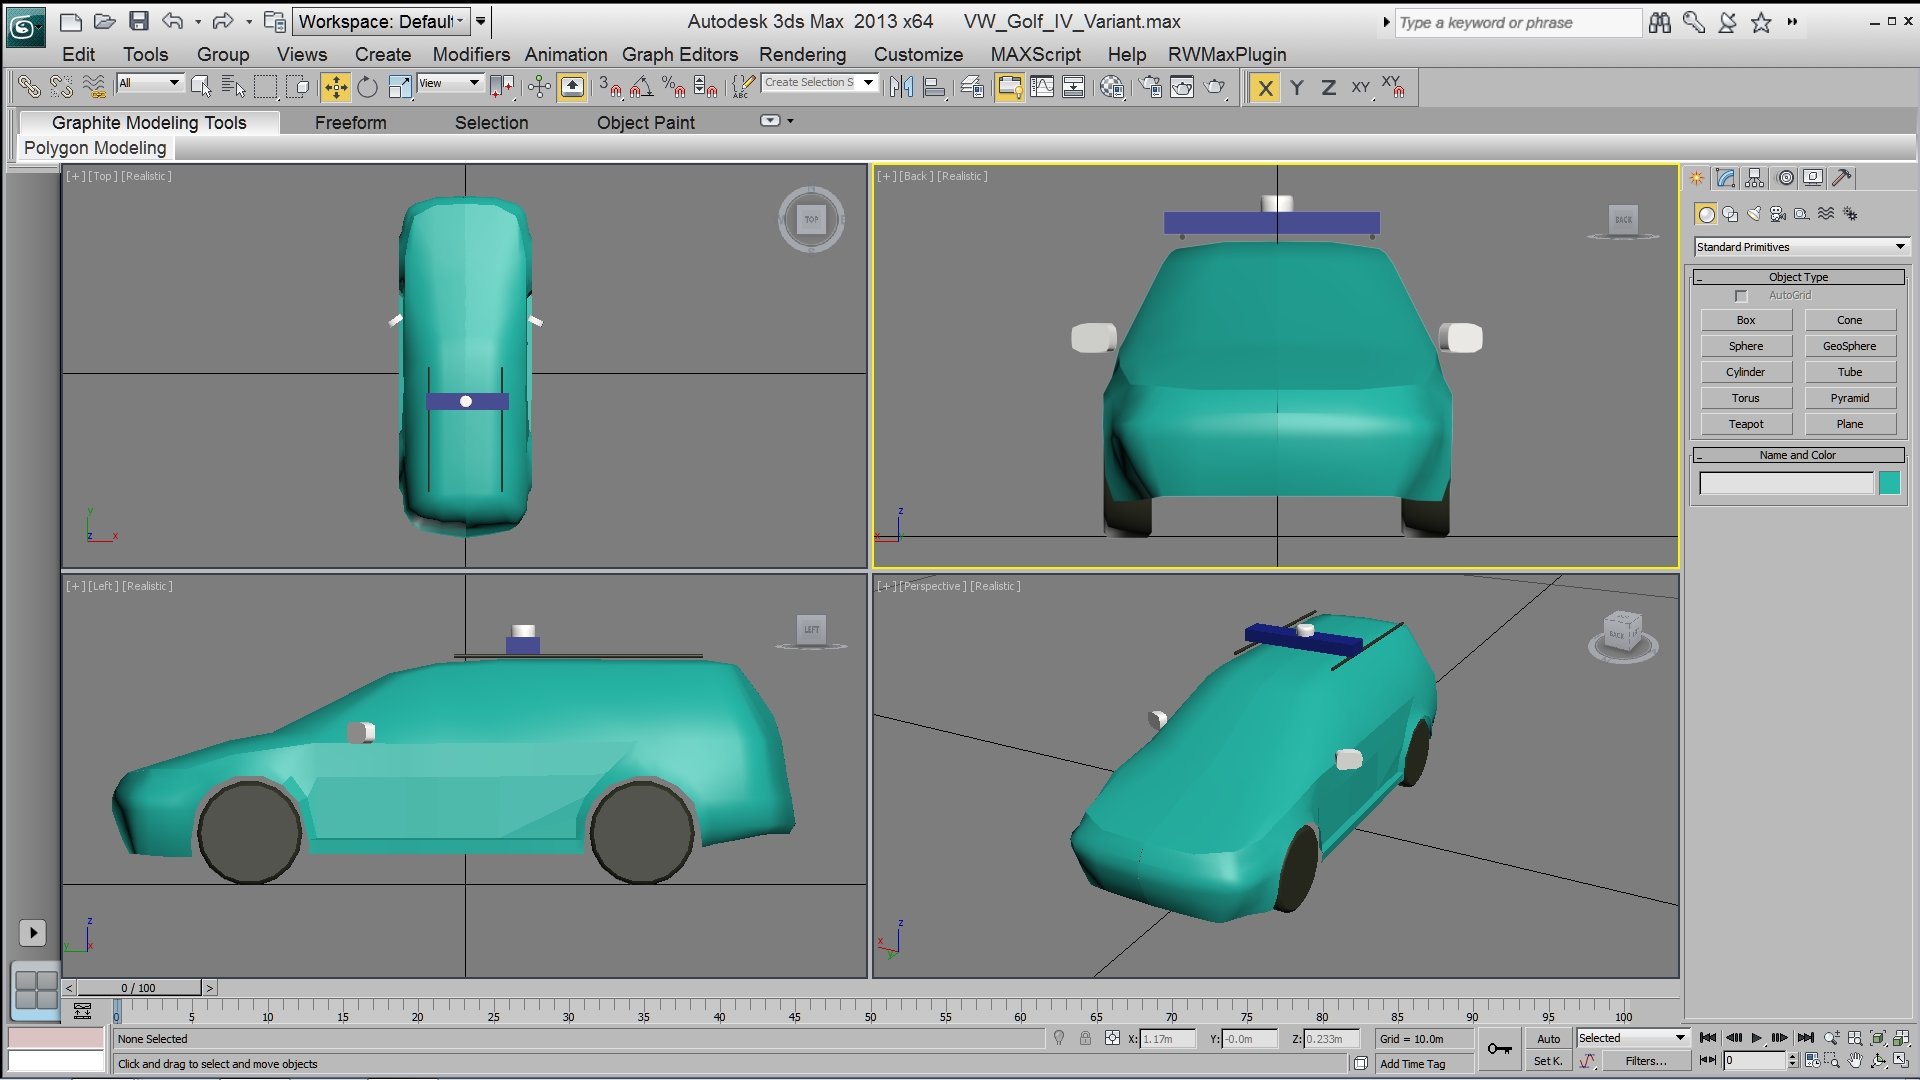
Task: Enable the AutoGrid checkbox
Action: (1741, 296)
